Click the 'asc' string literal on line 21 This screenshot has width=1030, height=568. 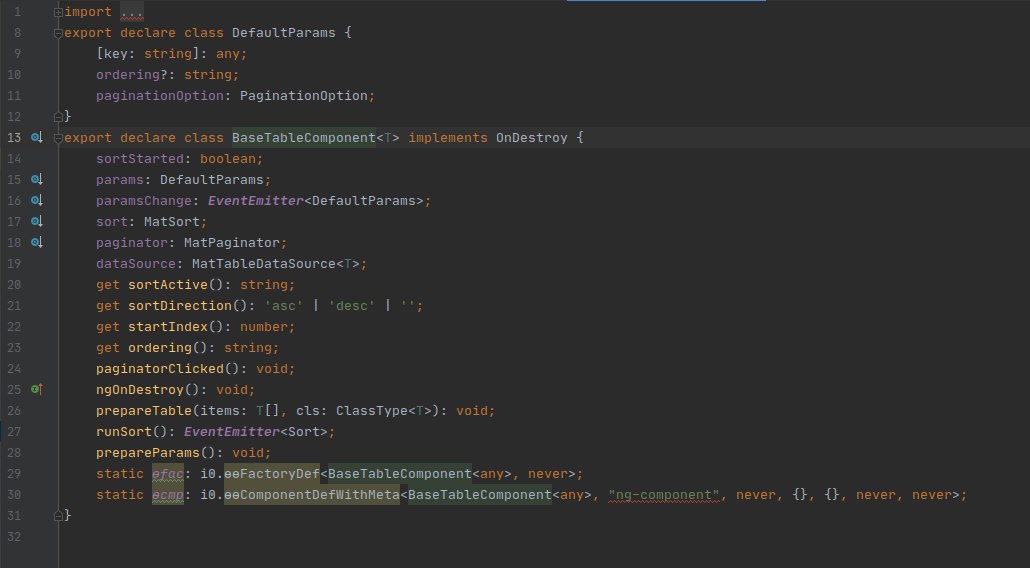coord(284,306)
